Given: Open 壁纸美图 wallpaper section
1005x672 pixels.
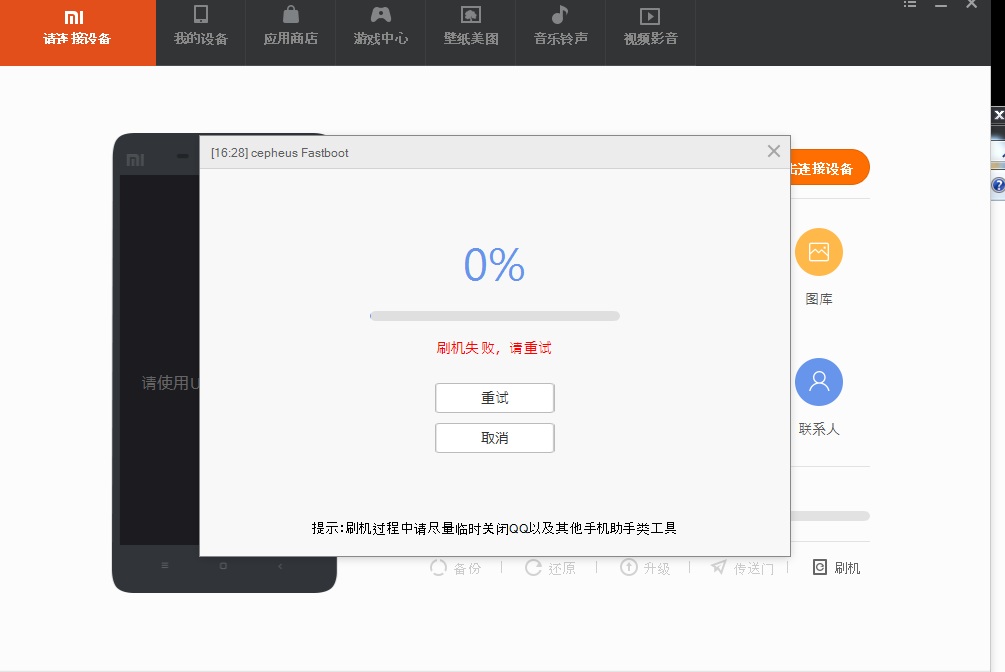Looking at the screenshot, I should coord(470,27).
